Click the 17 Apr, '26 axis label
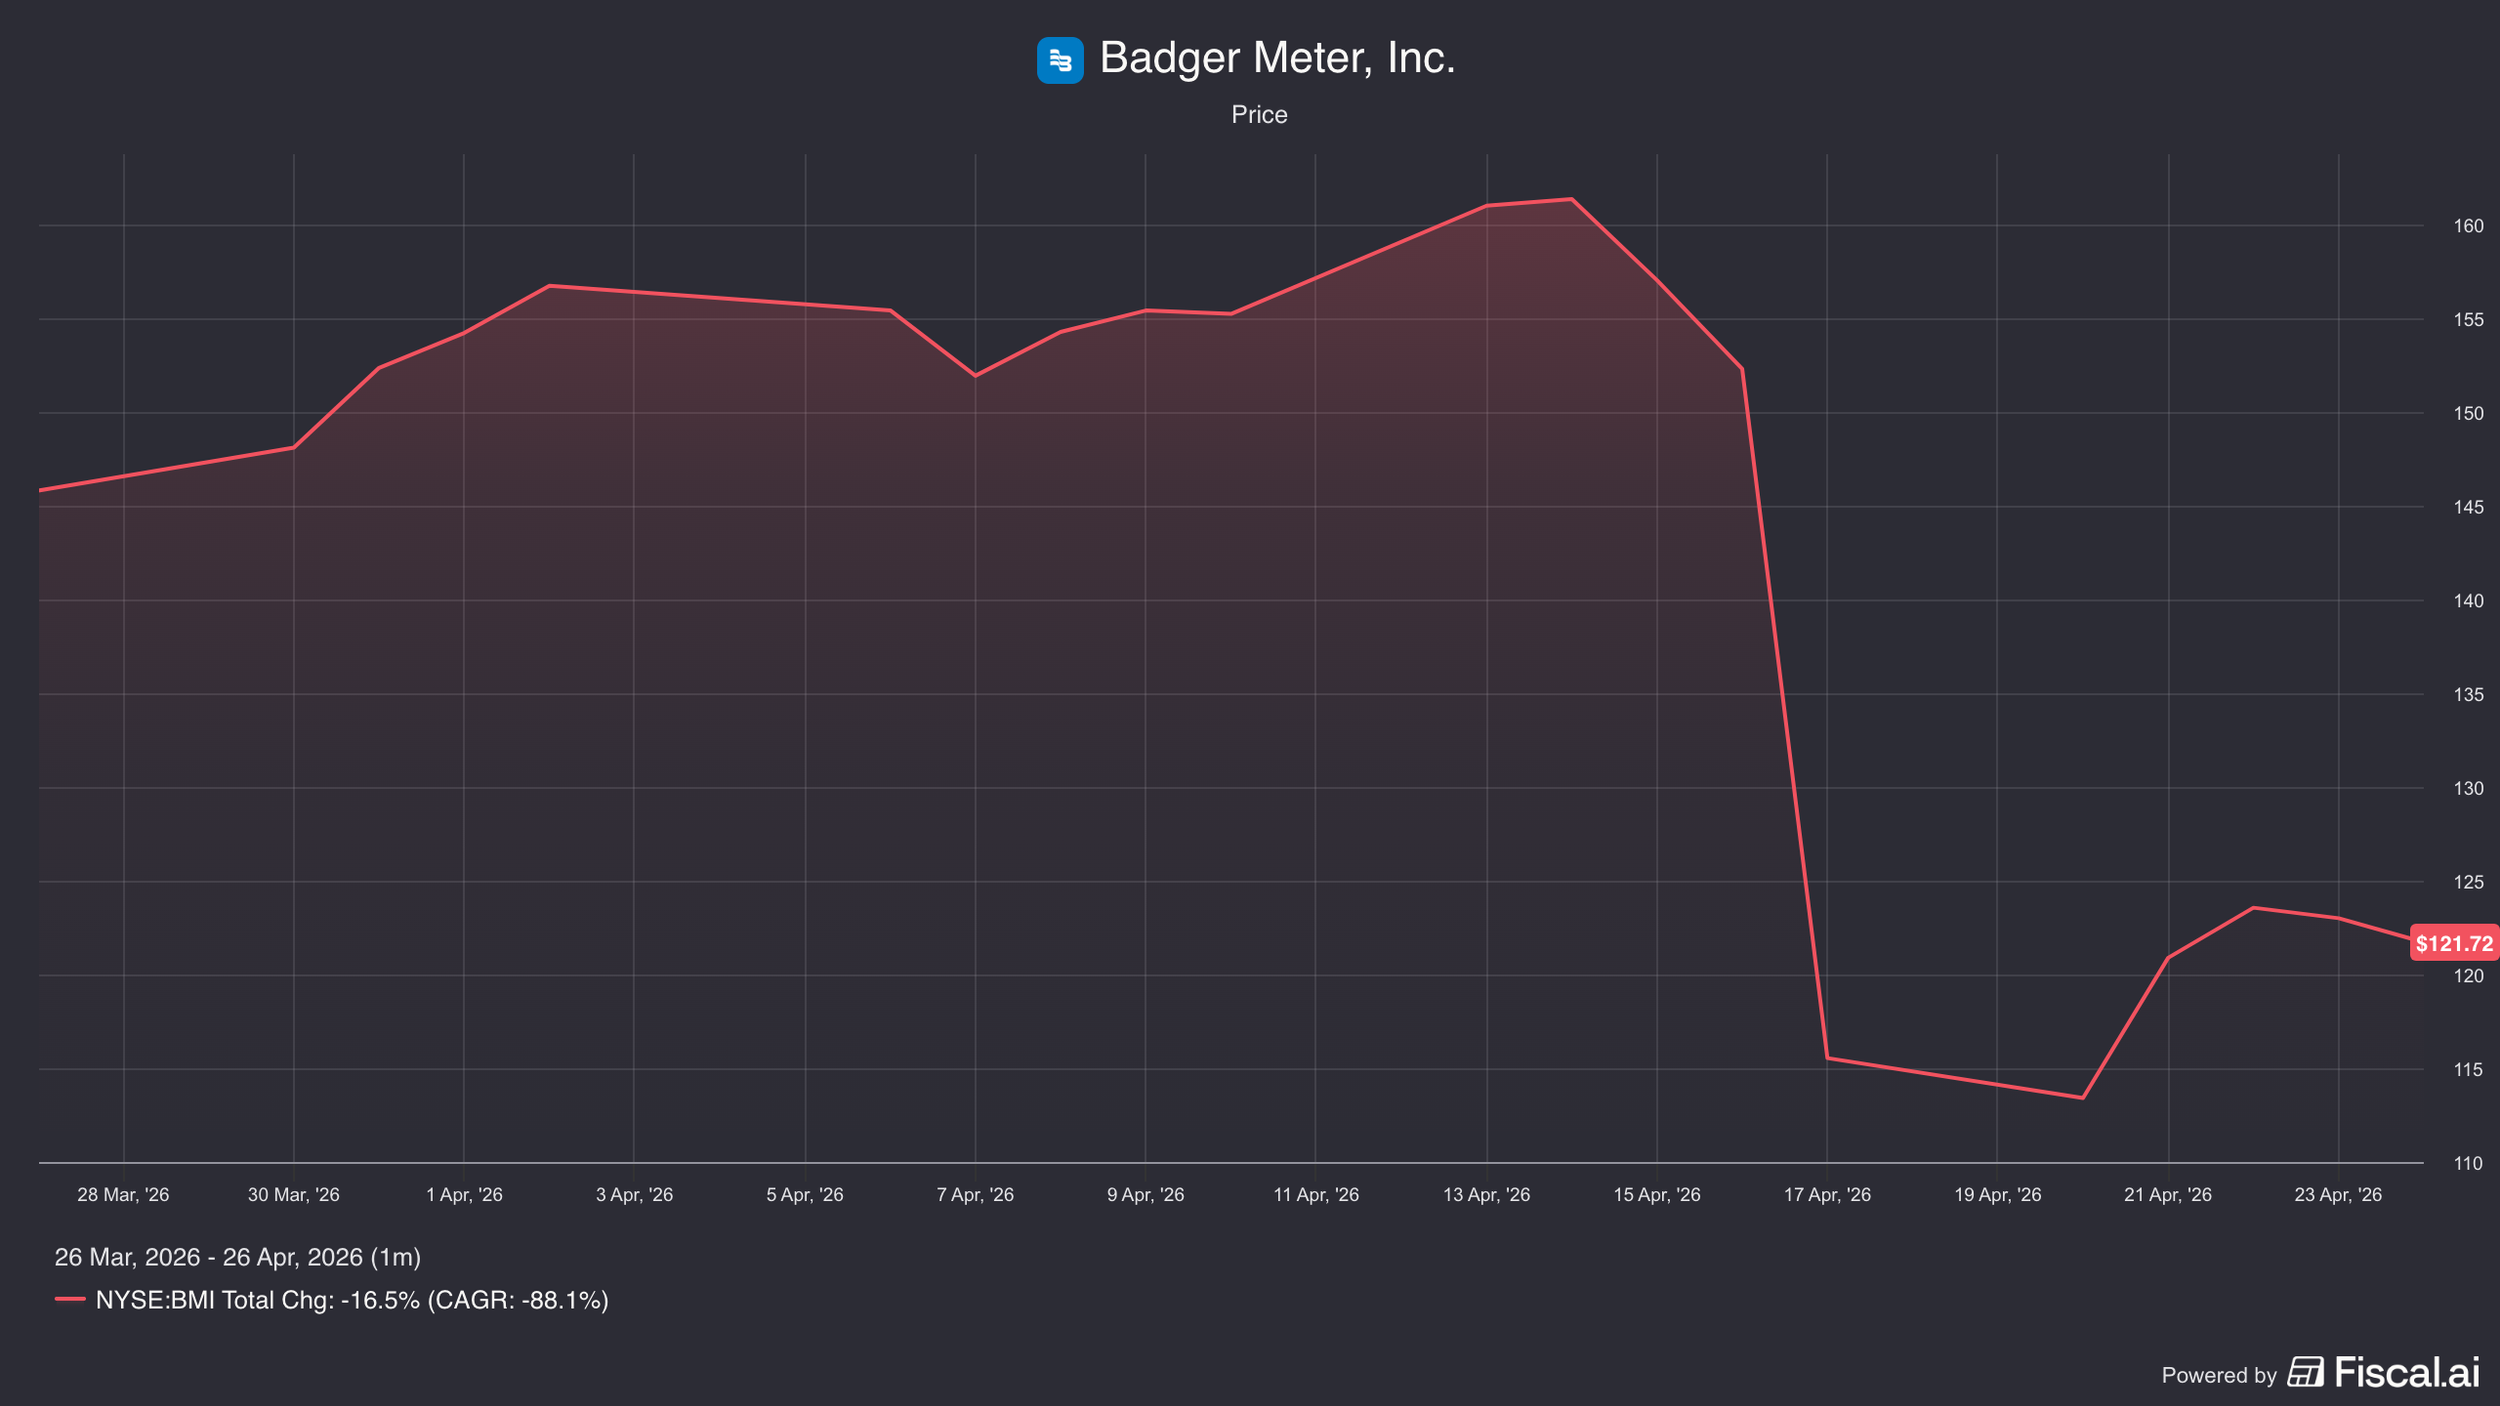This screenshot has height=1406, width=2500. pos(1827,1195)
